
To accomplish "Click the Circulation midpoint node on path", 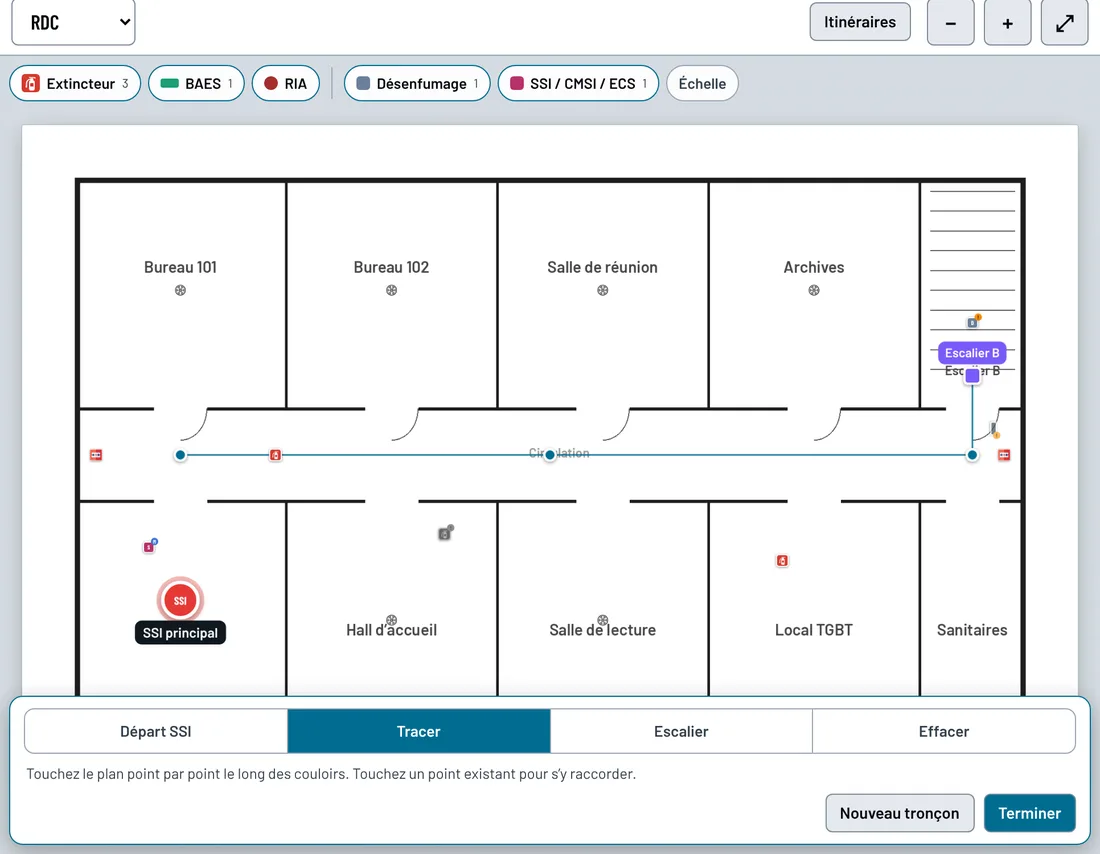I will (550, 455).
